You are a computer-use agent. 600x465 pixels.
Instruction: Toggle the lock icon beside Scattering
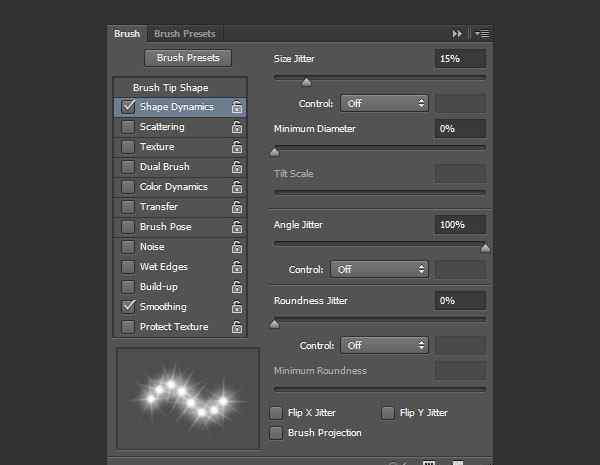click(x=237, y=127)
